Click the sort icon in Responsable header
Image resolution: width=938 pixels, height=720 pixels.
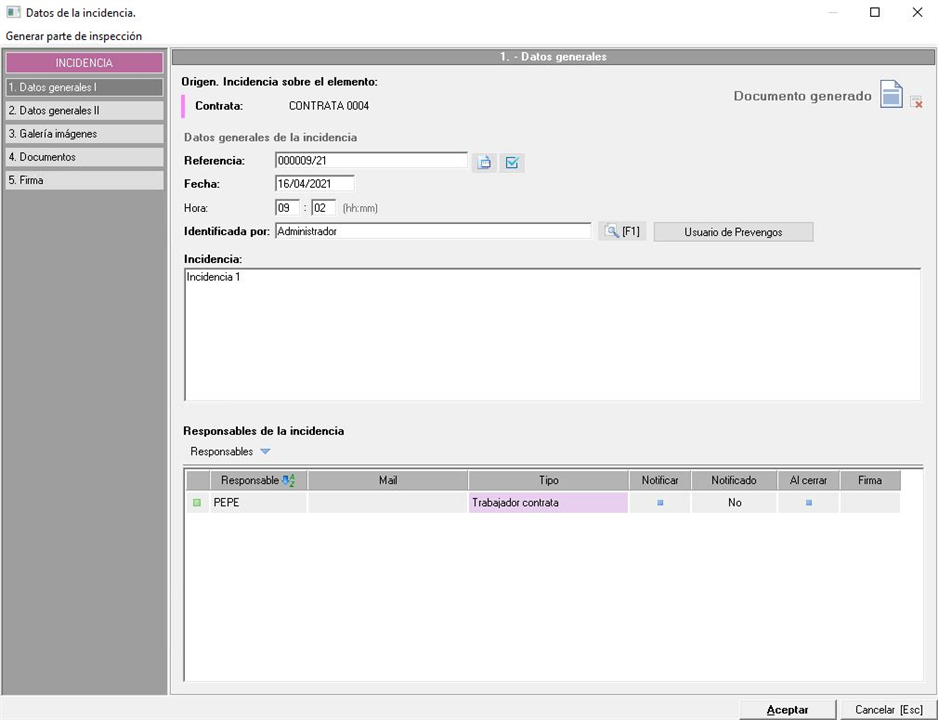tap(289, 481)
